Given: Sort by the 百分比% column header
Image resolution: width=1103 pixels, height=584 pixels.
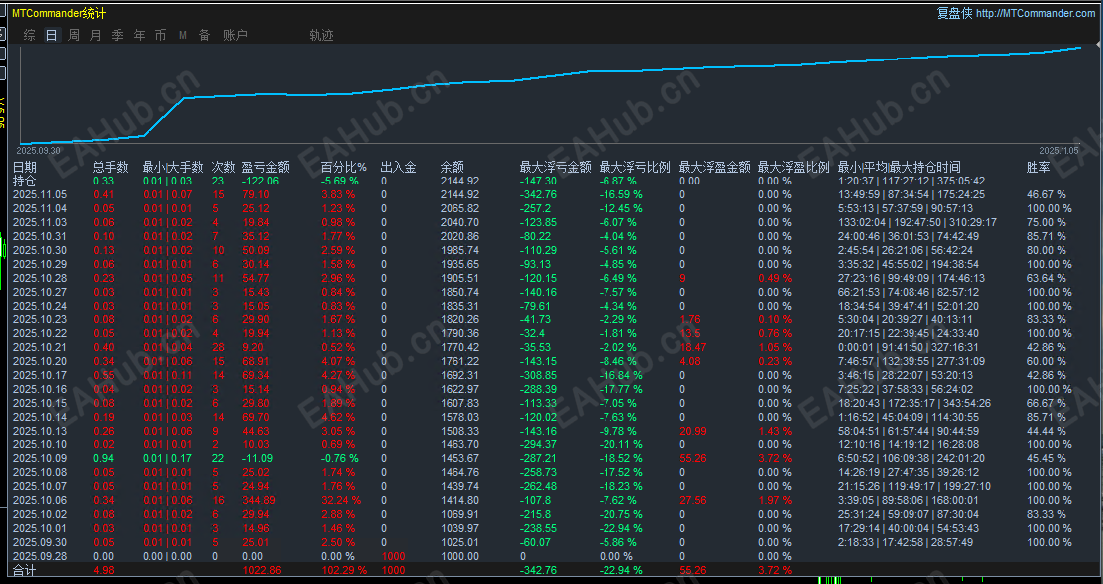Looking at the screenshot, I should 344,167.
